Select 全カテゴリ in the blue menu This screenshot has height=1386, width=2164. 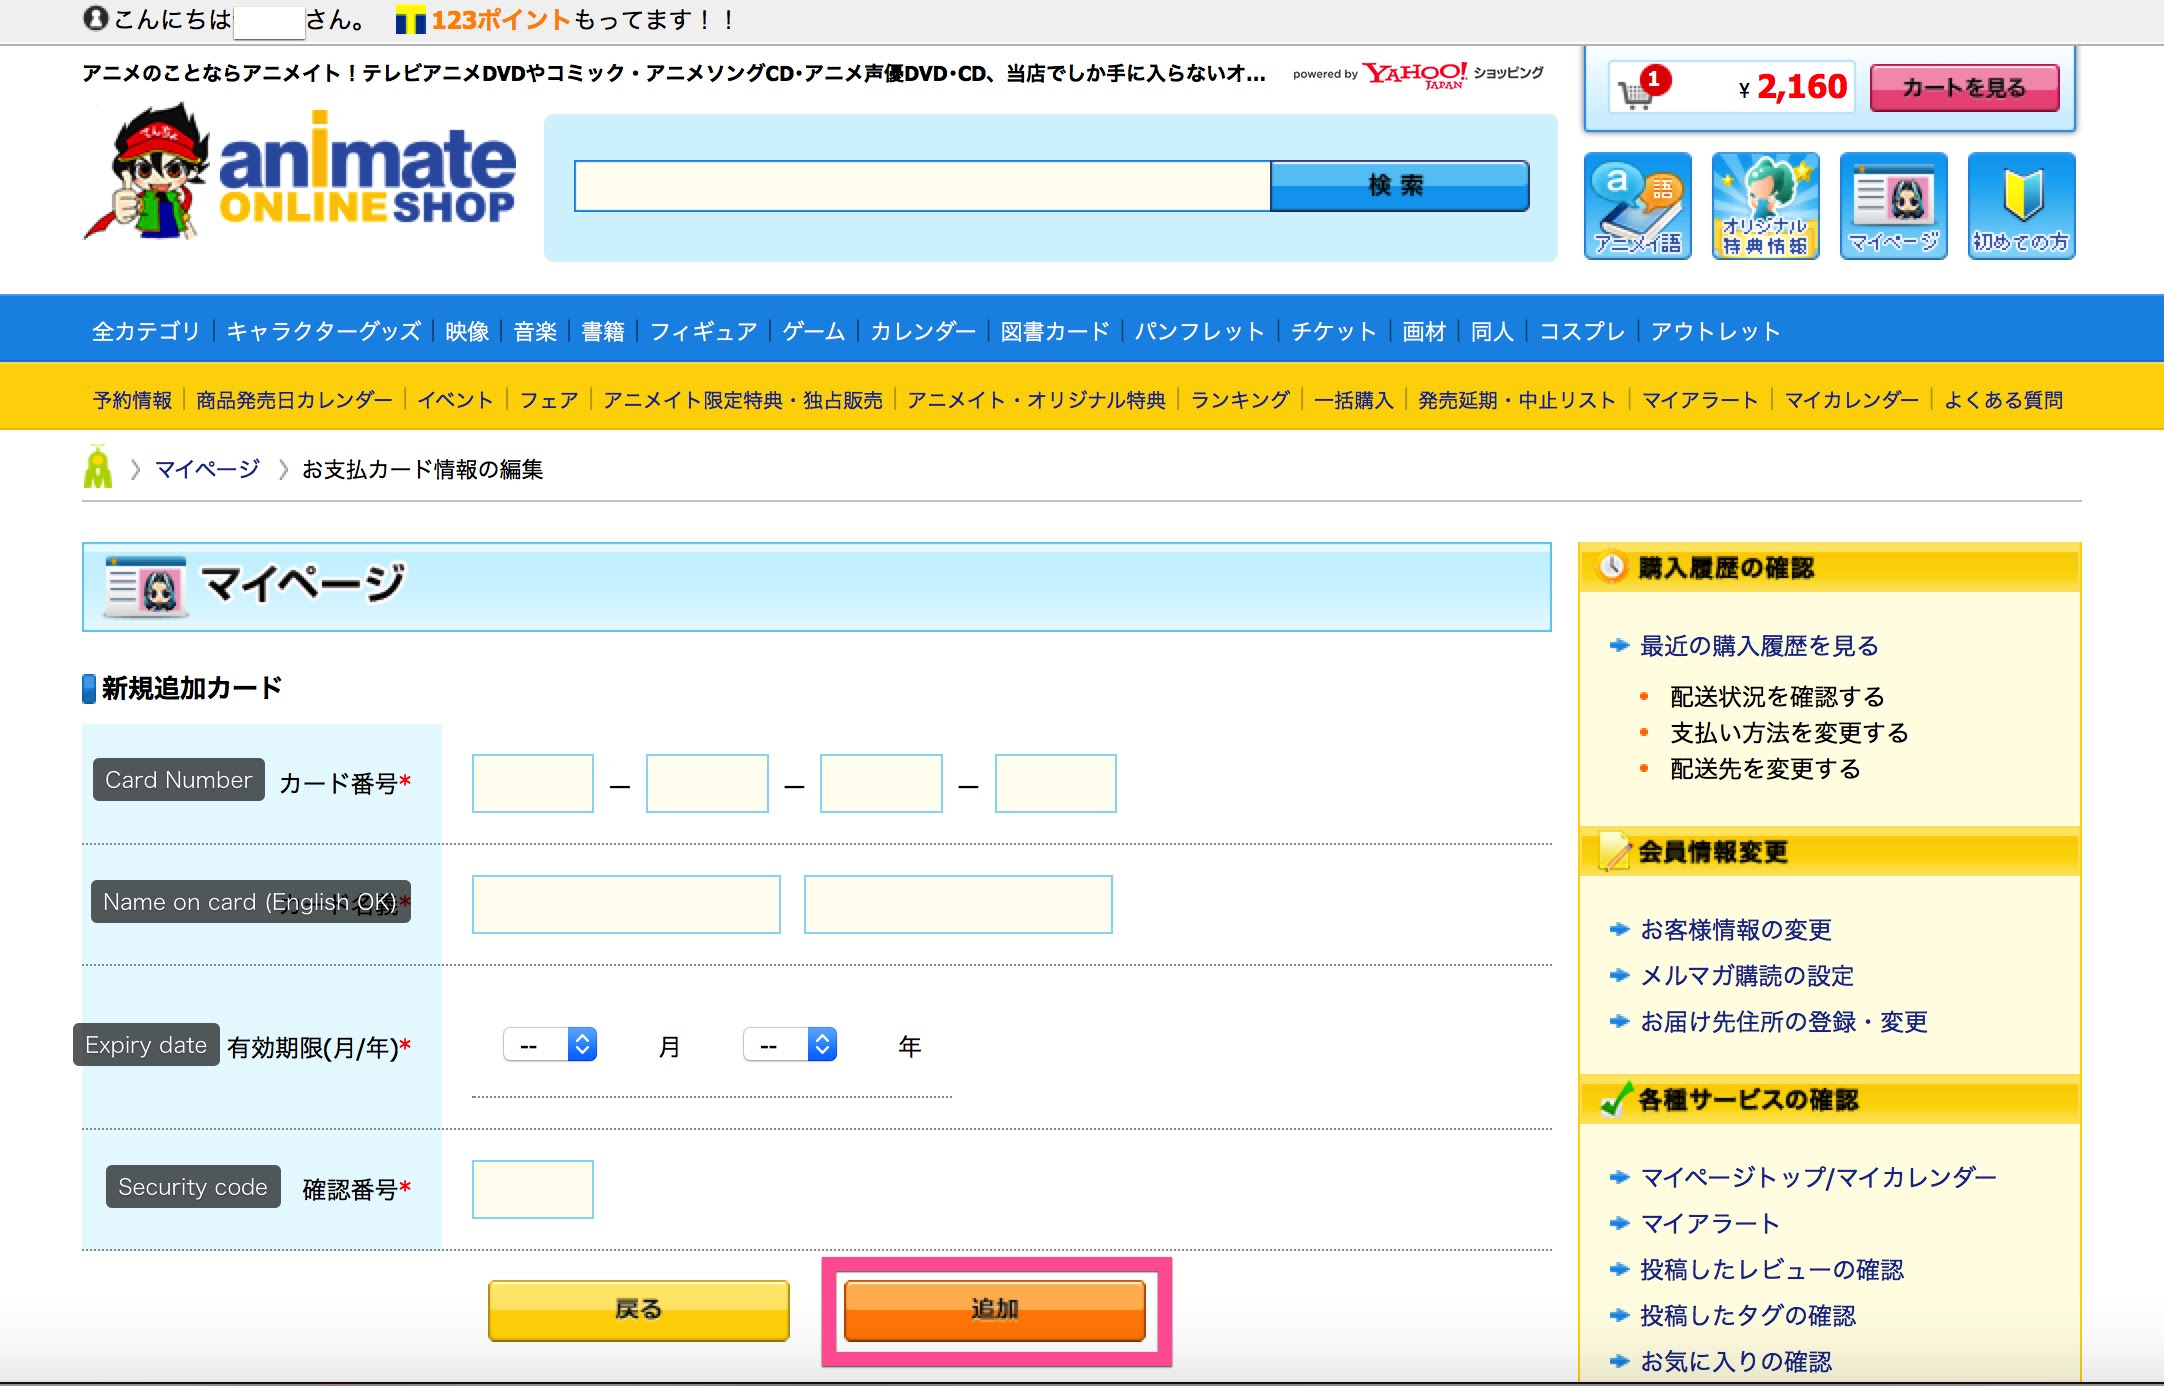[x=146, y=331]
